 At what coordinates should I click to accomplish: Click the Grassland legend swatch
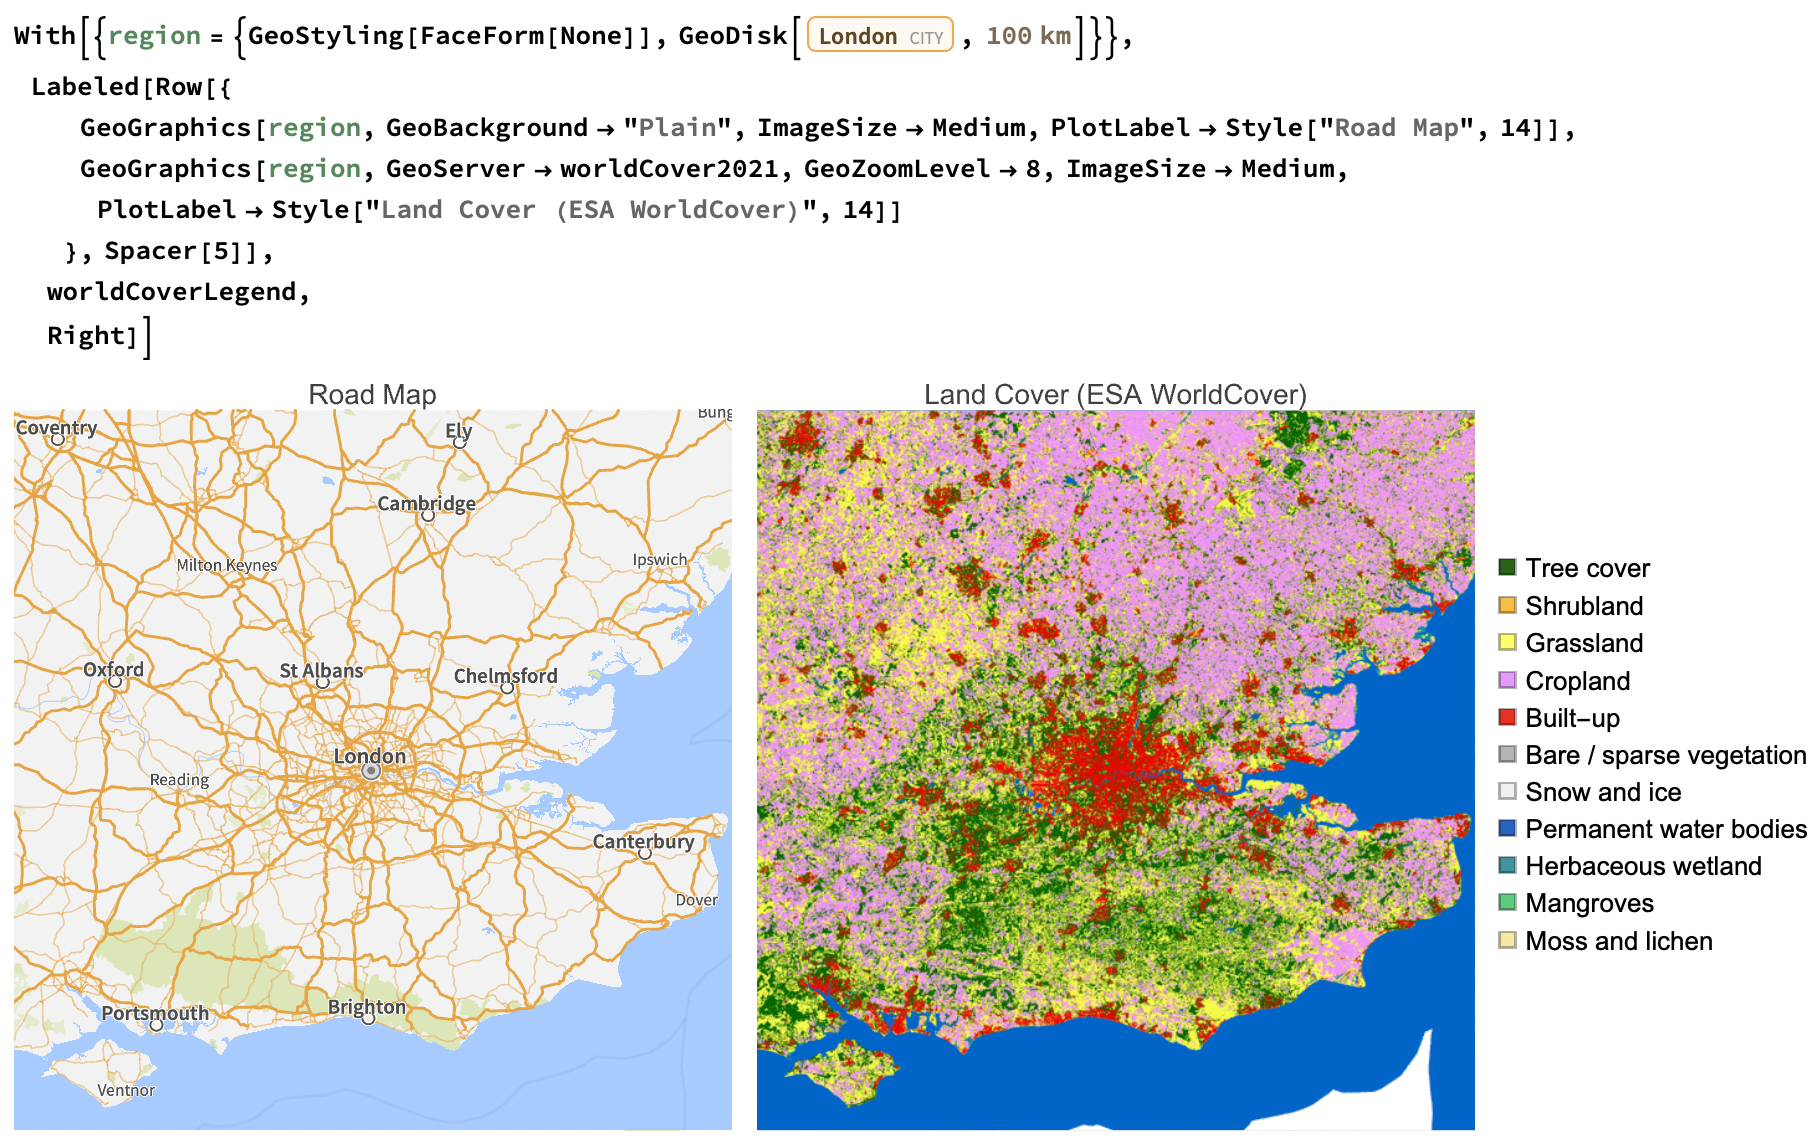pyautogui.click(x=1507, y=642)
